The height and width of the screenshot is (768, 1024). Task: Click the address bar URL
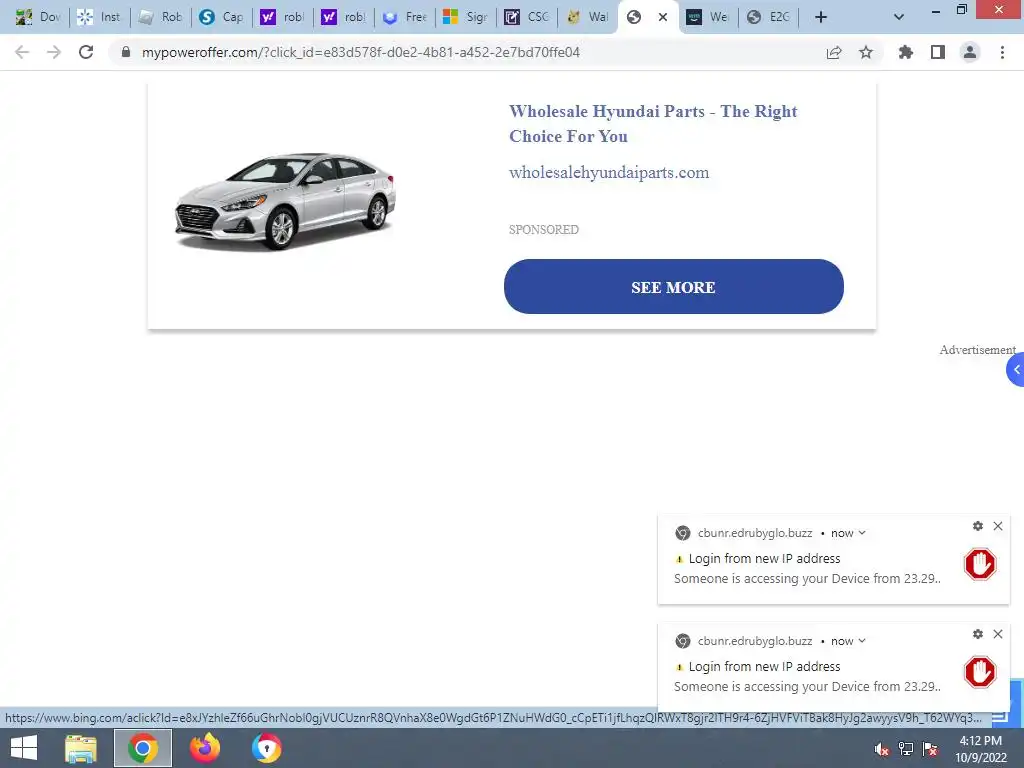point(360,52)
